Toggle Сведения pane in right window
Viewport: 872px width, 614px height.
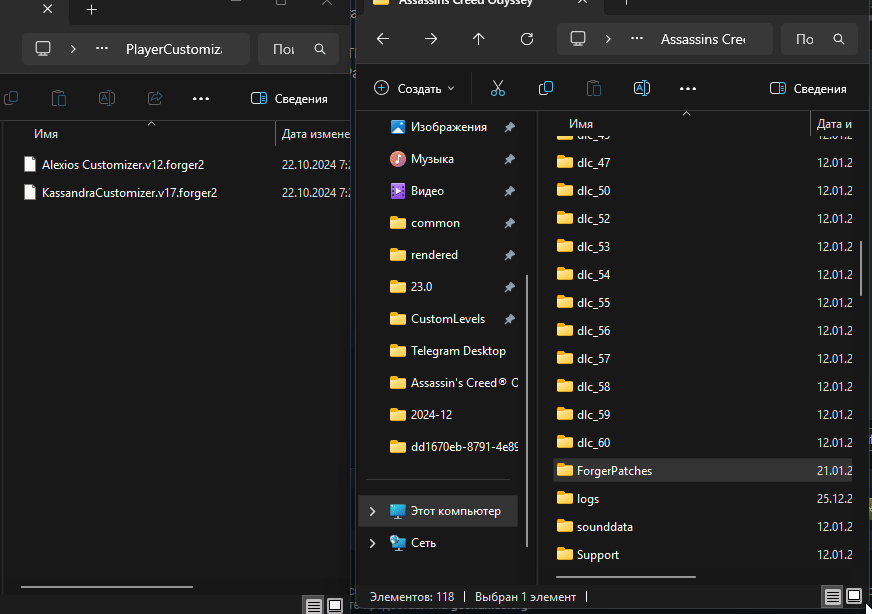click(x=808, y=88)
